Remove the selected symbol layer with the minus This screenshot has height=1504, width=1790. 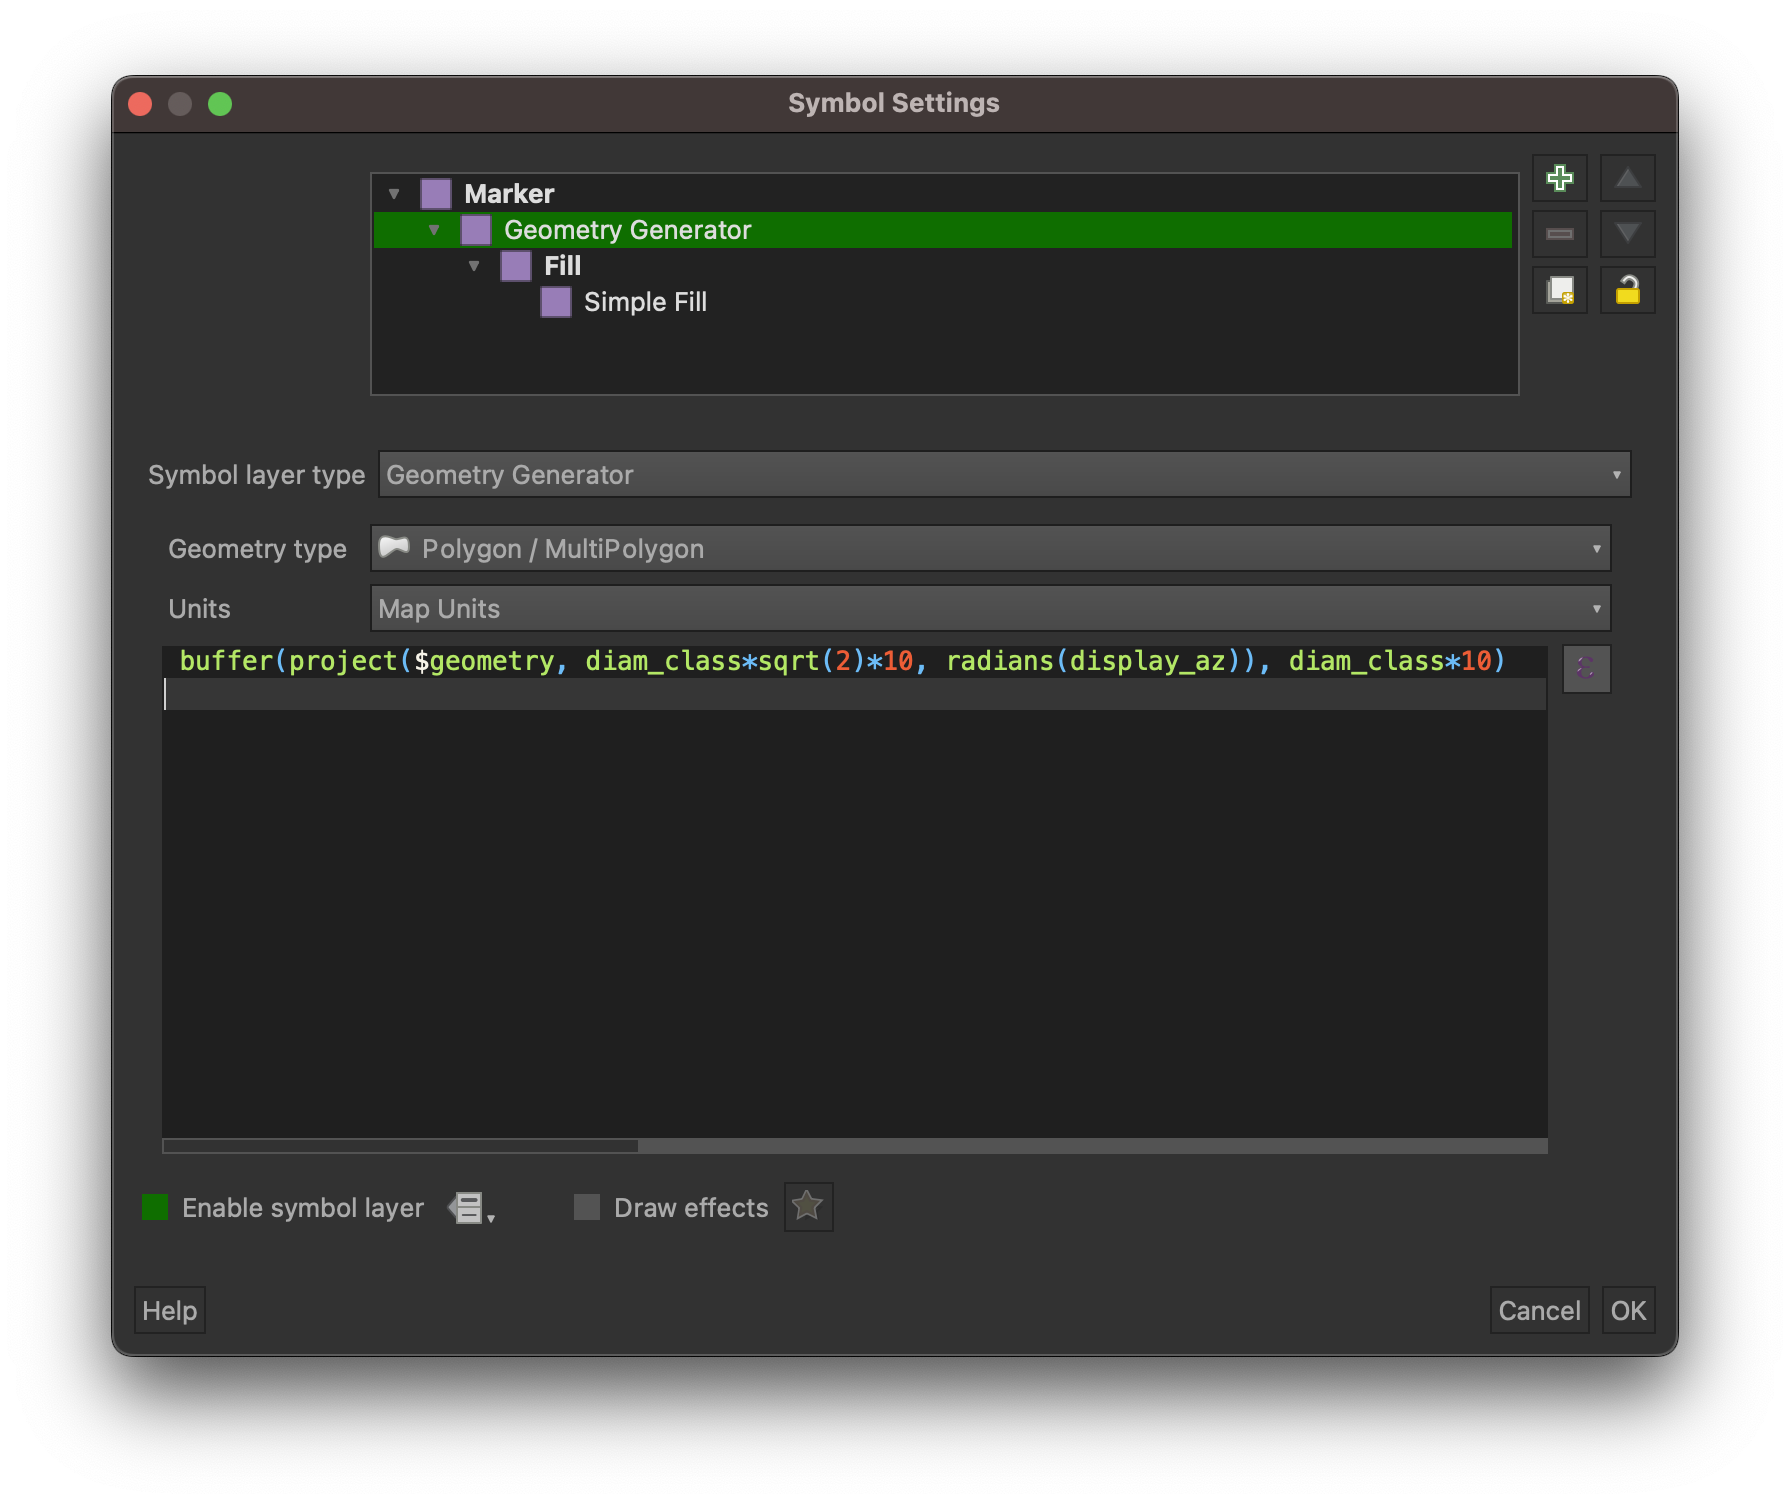point(1559,235)
